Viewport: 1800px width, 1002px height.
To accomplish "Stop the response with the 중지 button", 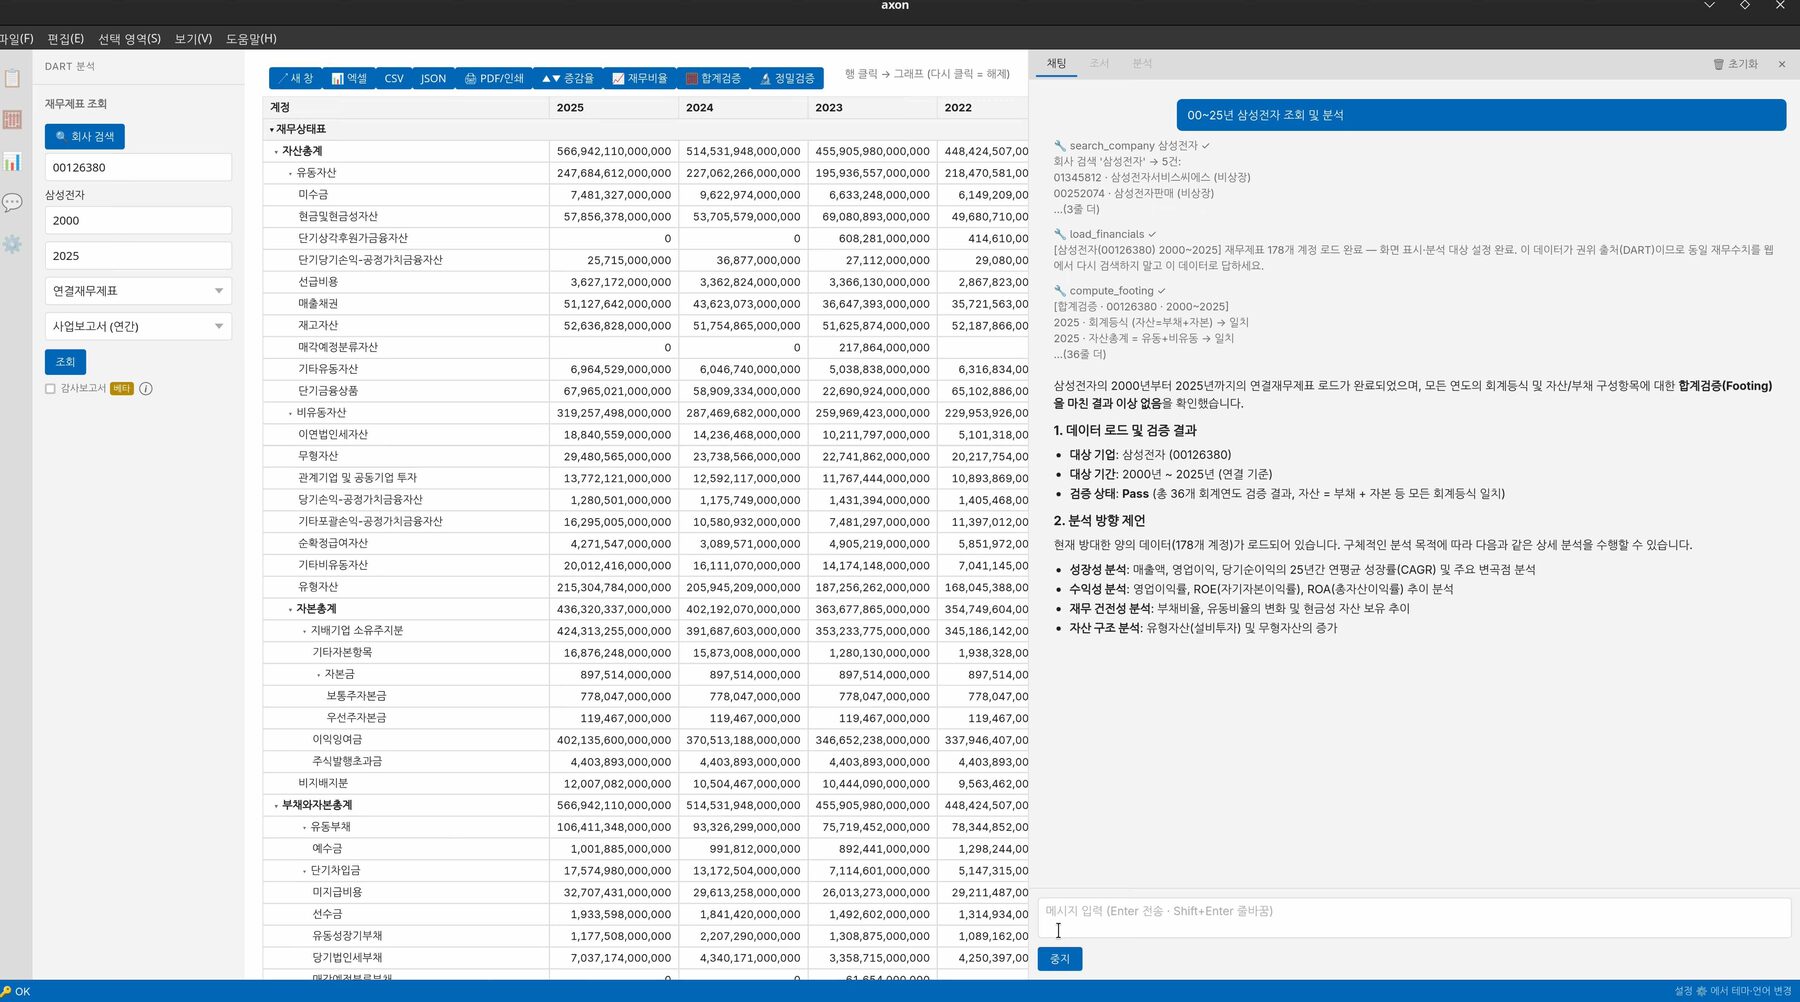I will [1060, 959].
